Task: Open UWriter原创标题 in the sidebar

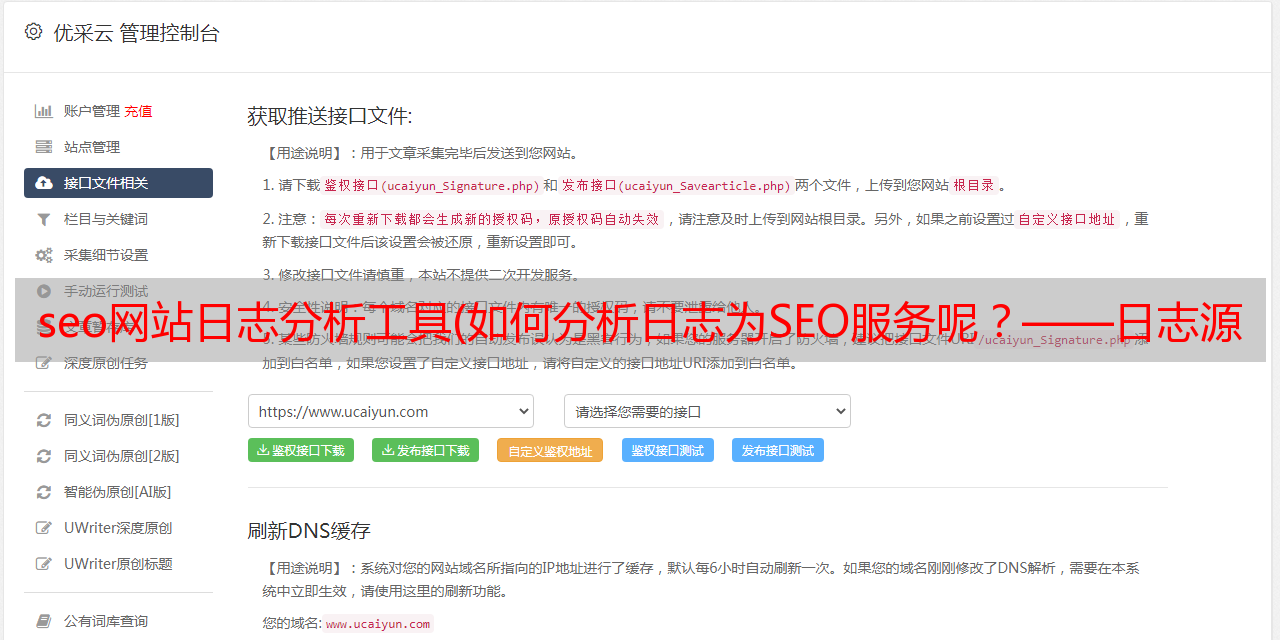Action: (118, 564)
